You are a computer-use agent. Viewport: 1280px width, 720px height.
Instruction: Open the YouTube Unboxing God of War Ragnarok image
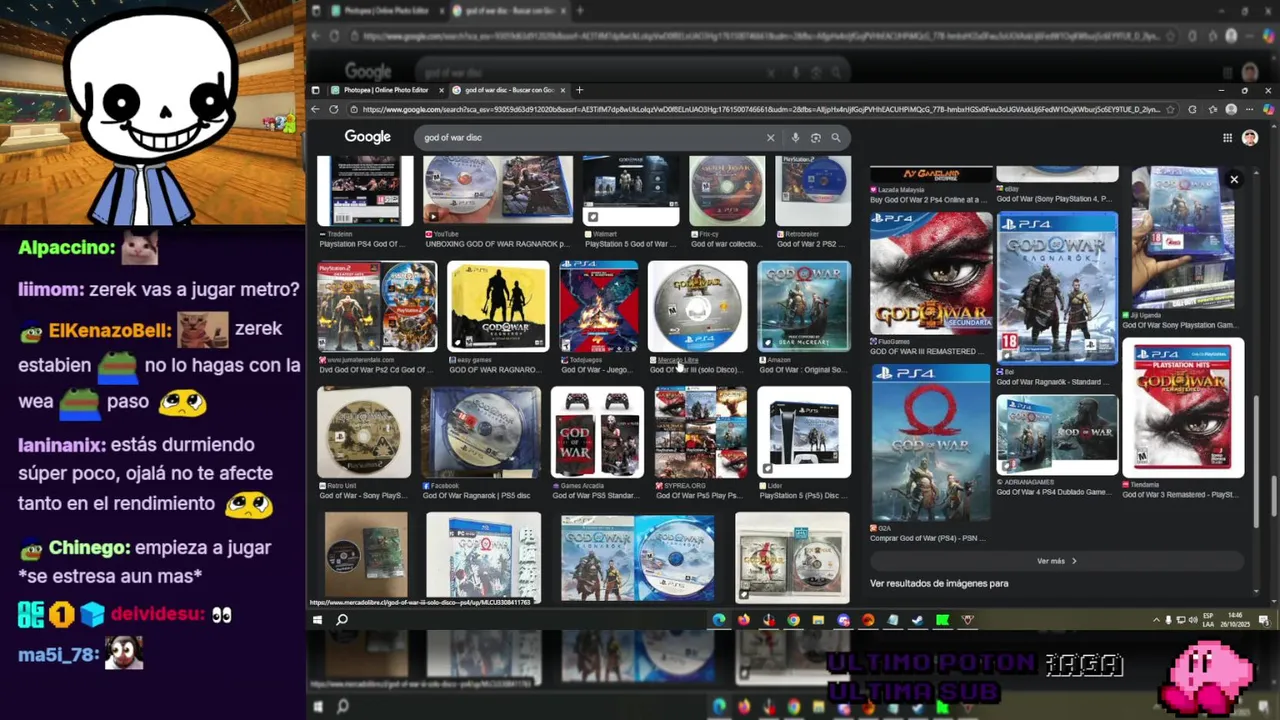(x=498, y=190)
